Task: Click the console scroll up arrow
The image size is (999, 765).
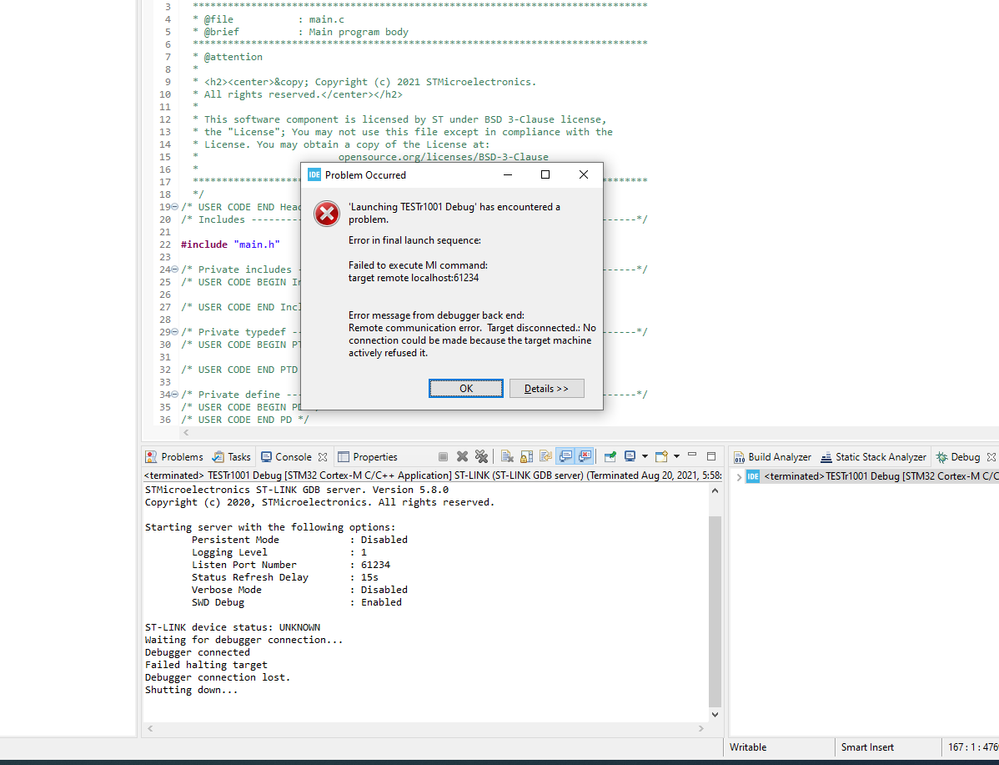Action: (x=715, y=491)
